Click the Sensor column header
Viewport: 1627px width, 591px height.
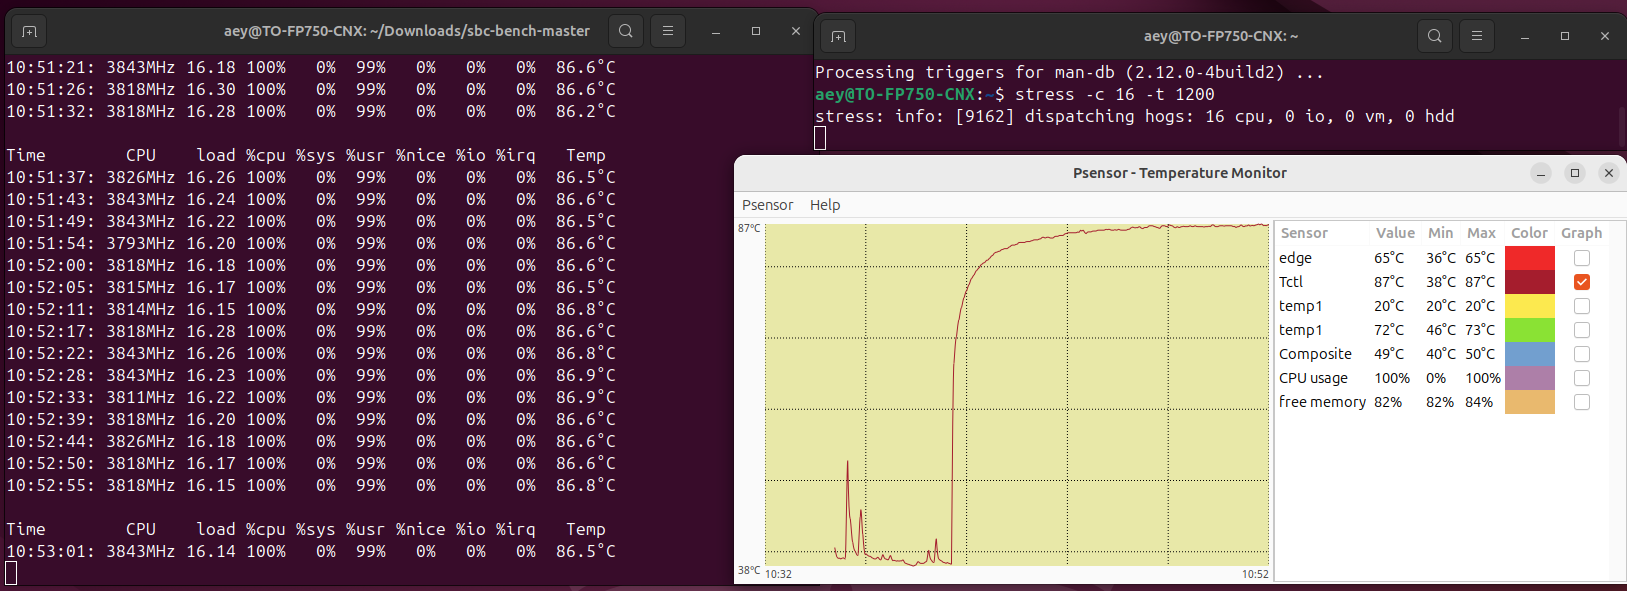pos(1304,233)
